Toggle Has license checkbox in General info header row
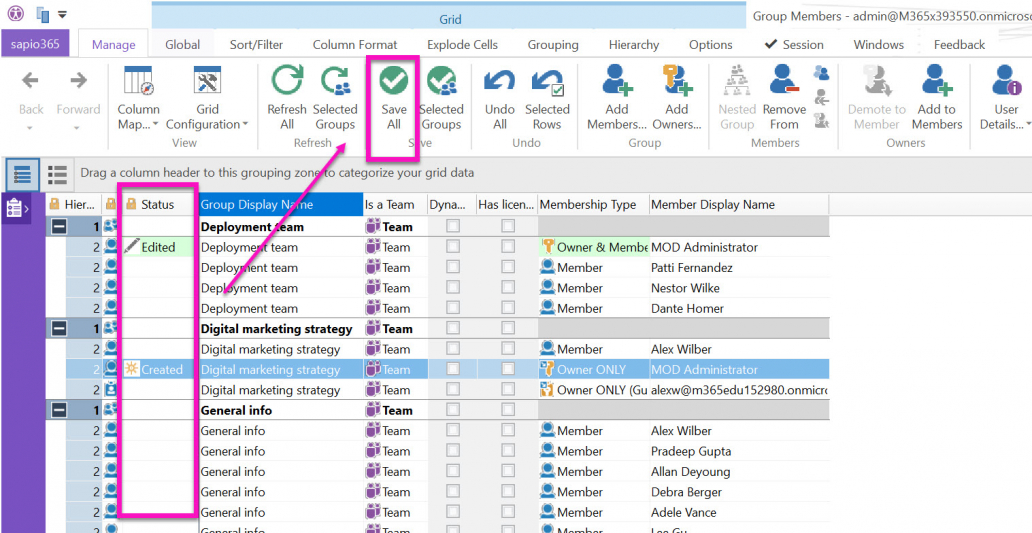This screenshot has width=1032, height=533. click(507, 410)
